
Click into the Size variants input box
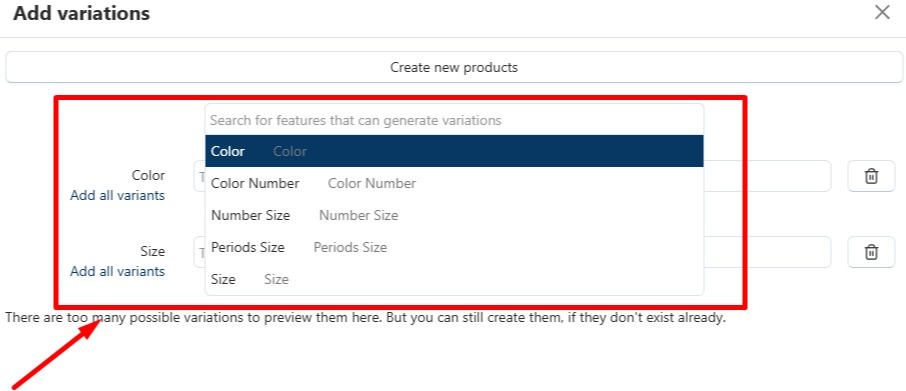click(x=767, y=252)
